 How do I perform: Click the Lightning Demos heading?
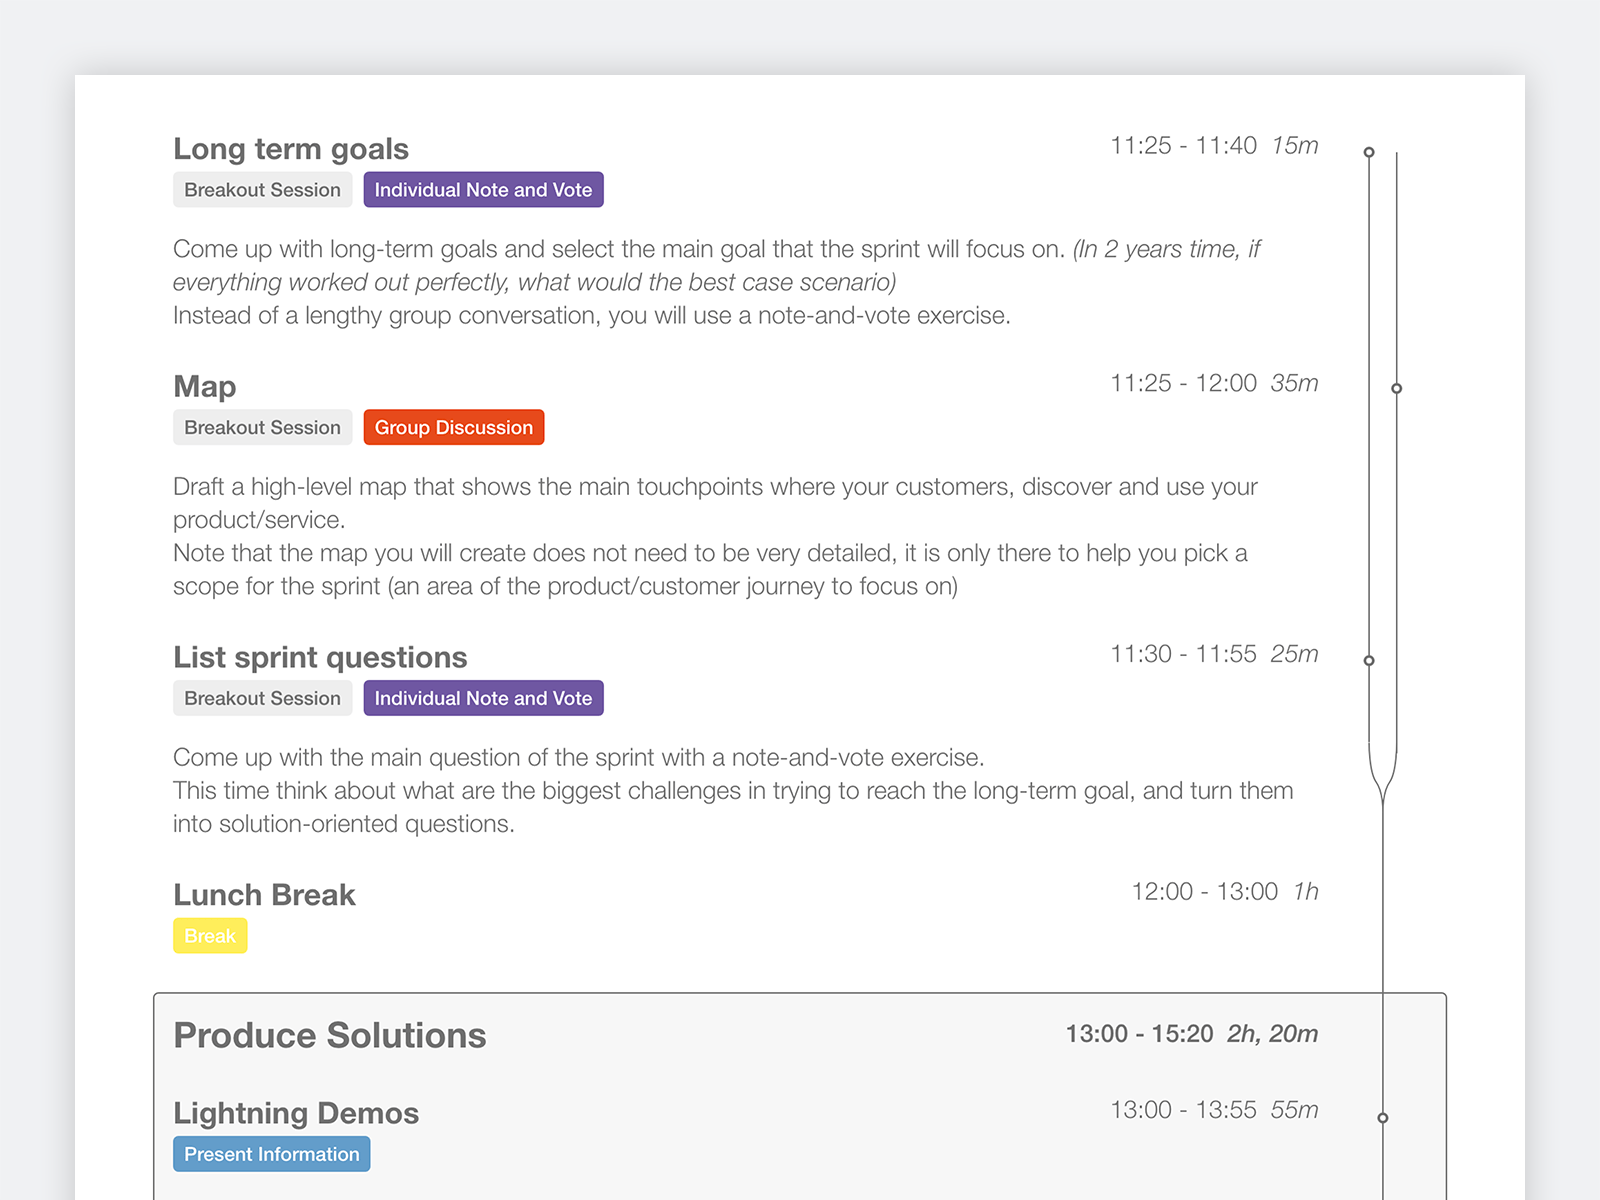[x=296, y=1113]
